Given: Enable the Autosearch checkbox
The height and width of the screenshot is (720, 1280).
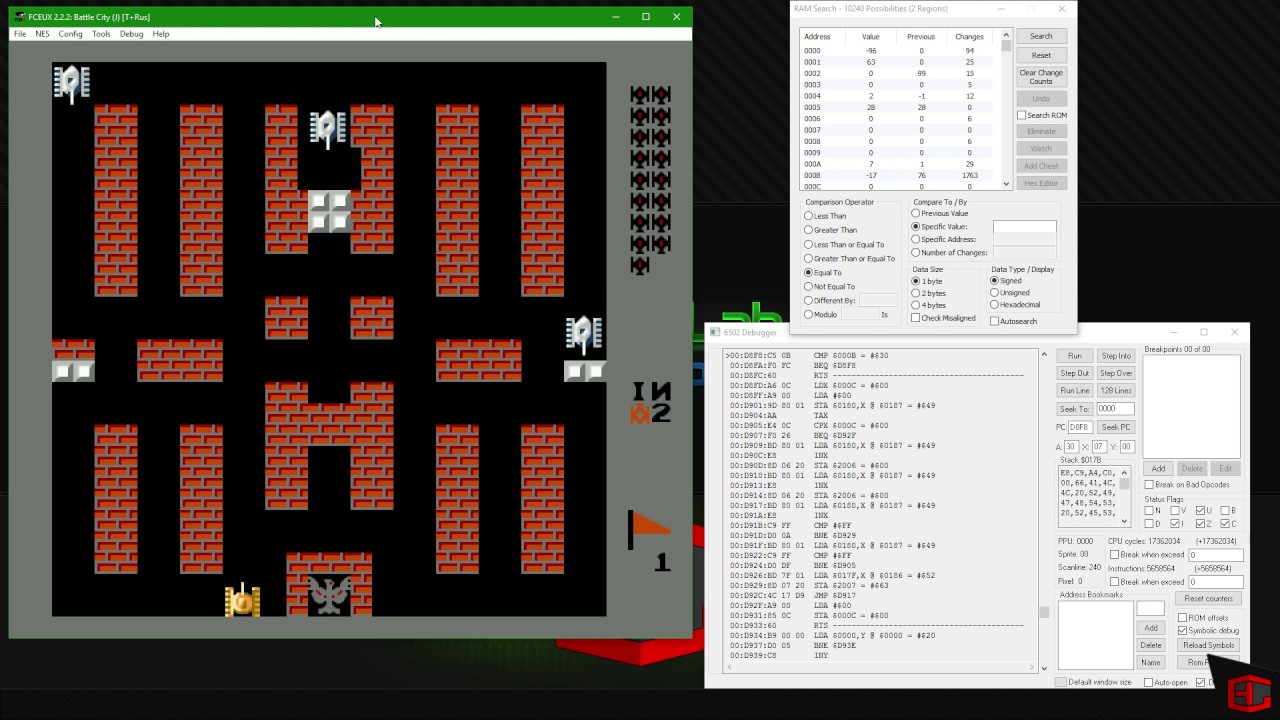Looking at the screenshot, I should pyautogui.click(x=994, y=321).
